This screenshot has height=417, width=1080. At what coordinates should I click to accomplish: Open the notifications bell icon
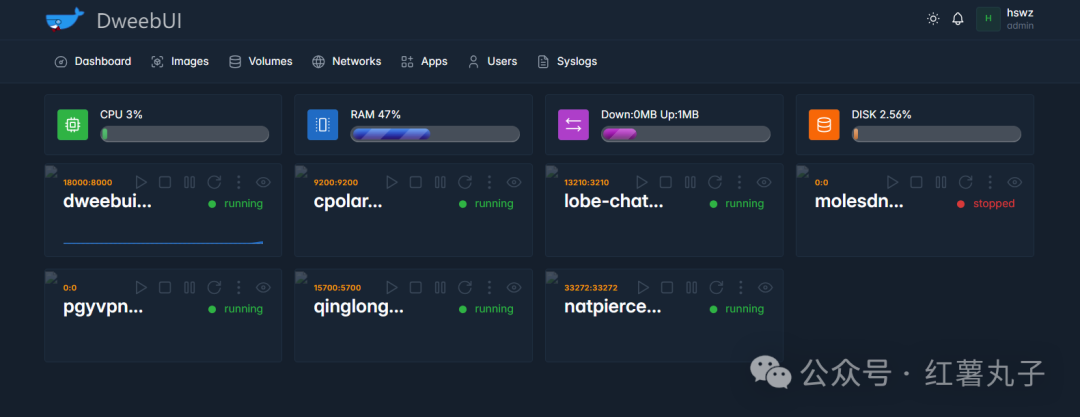click(957, 19)
